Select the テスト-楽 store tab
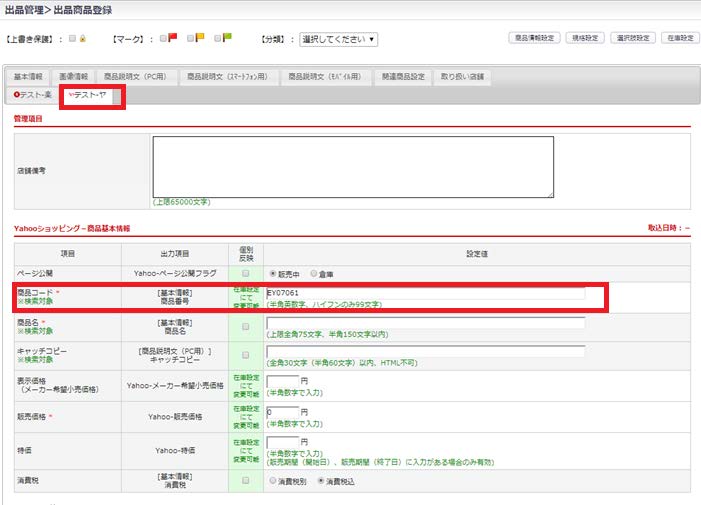The width and height of the screenshot is (701, 505). pos(33,95)
